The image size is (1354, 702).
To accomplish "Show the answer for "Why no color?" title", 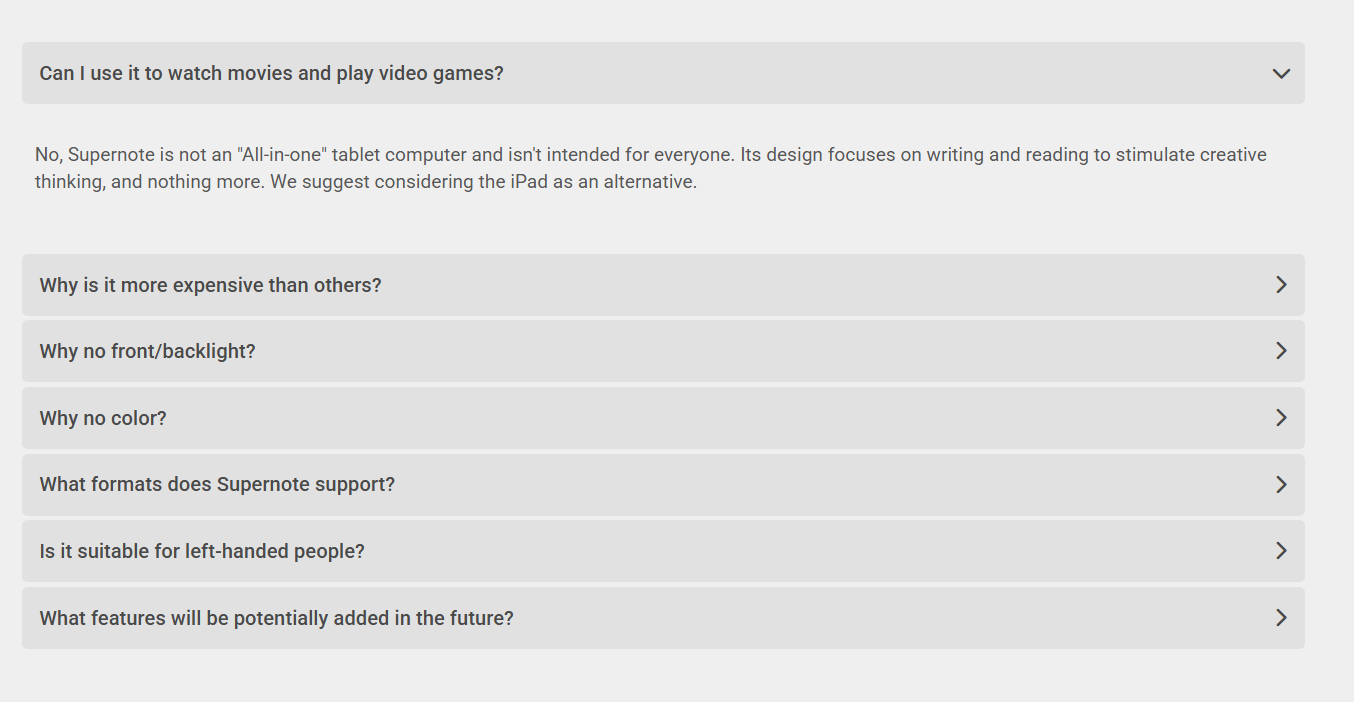I will [x=103, y=418].
